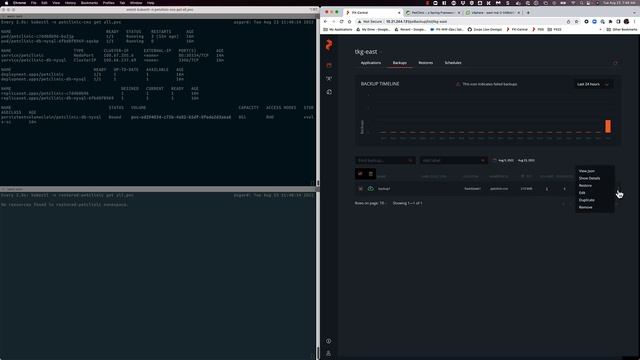Screen dimensions: 640x360
Task: Switch to the vSphere browser tab
Action: point(493,13)
